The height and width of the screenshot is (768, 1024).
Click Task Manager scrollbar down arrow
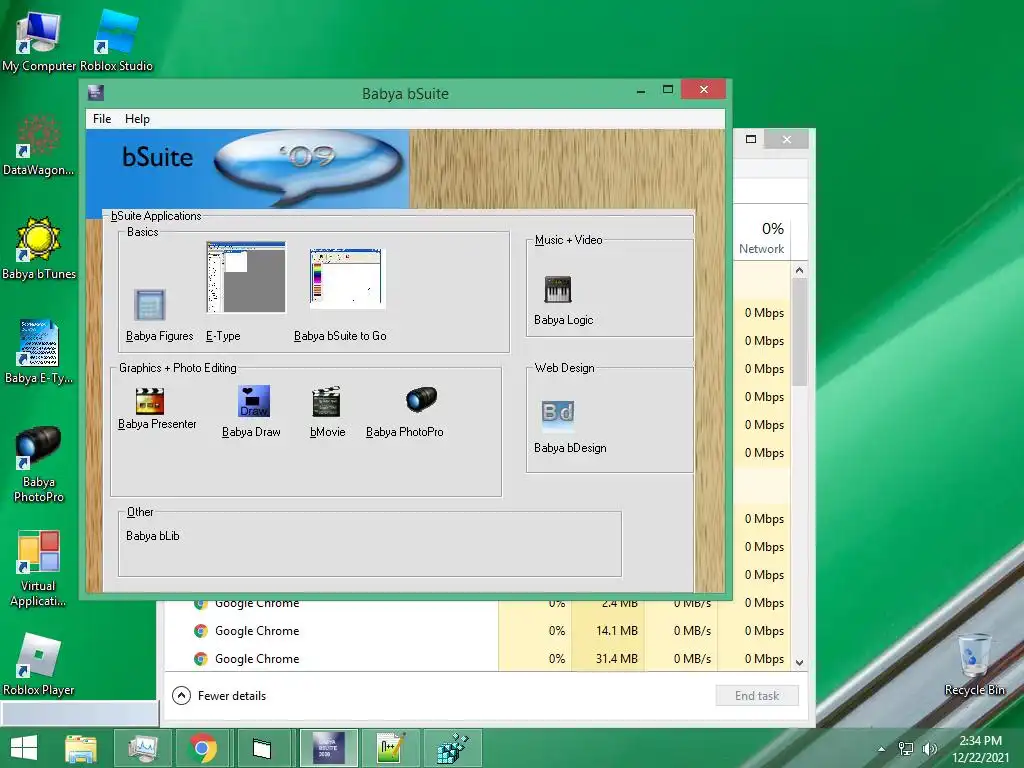click(x=799, y=662)
